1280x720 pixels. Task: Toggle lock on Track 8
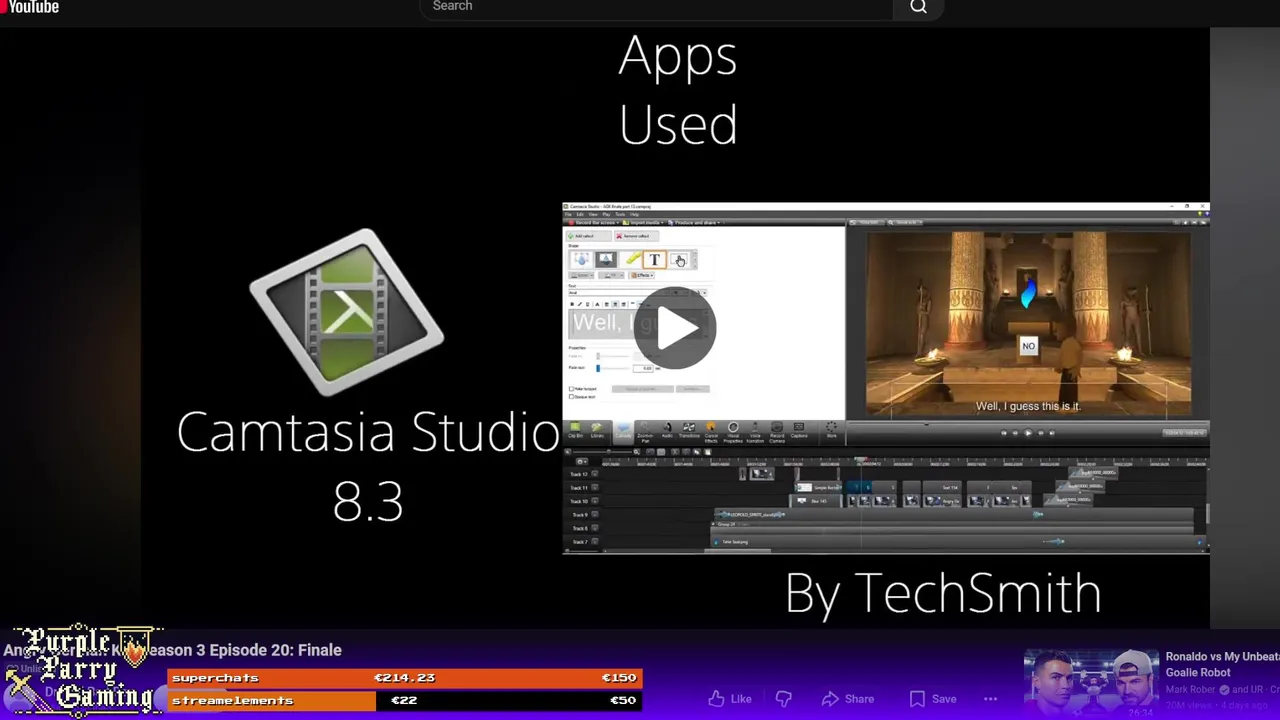pos(594,528)
